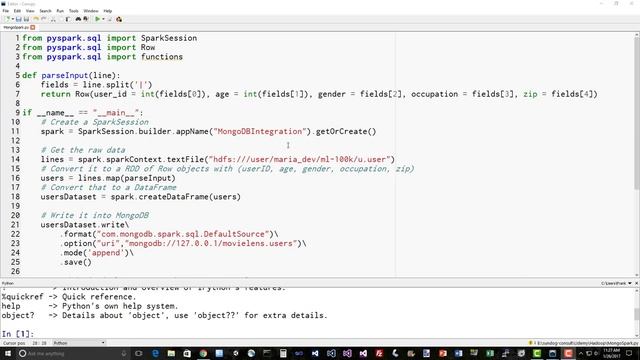640x360 pixels.
Task: Click the '# Write it into MongoDB' comment
Action: [95, 216]
